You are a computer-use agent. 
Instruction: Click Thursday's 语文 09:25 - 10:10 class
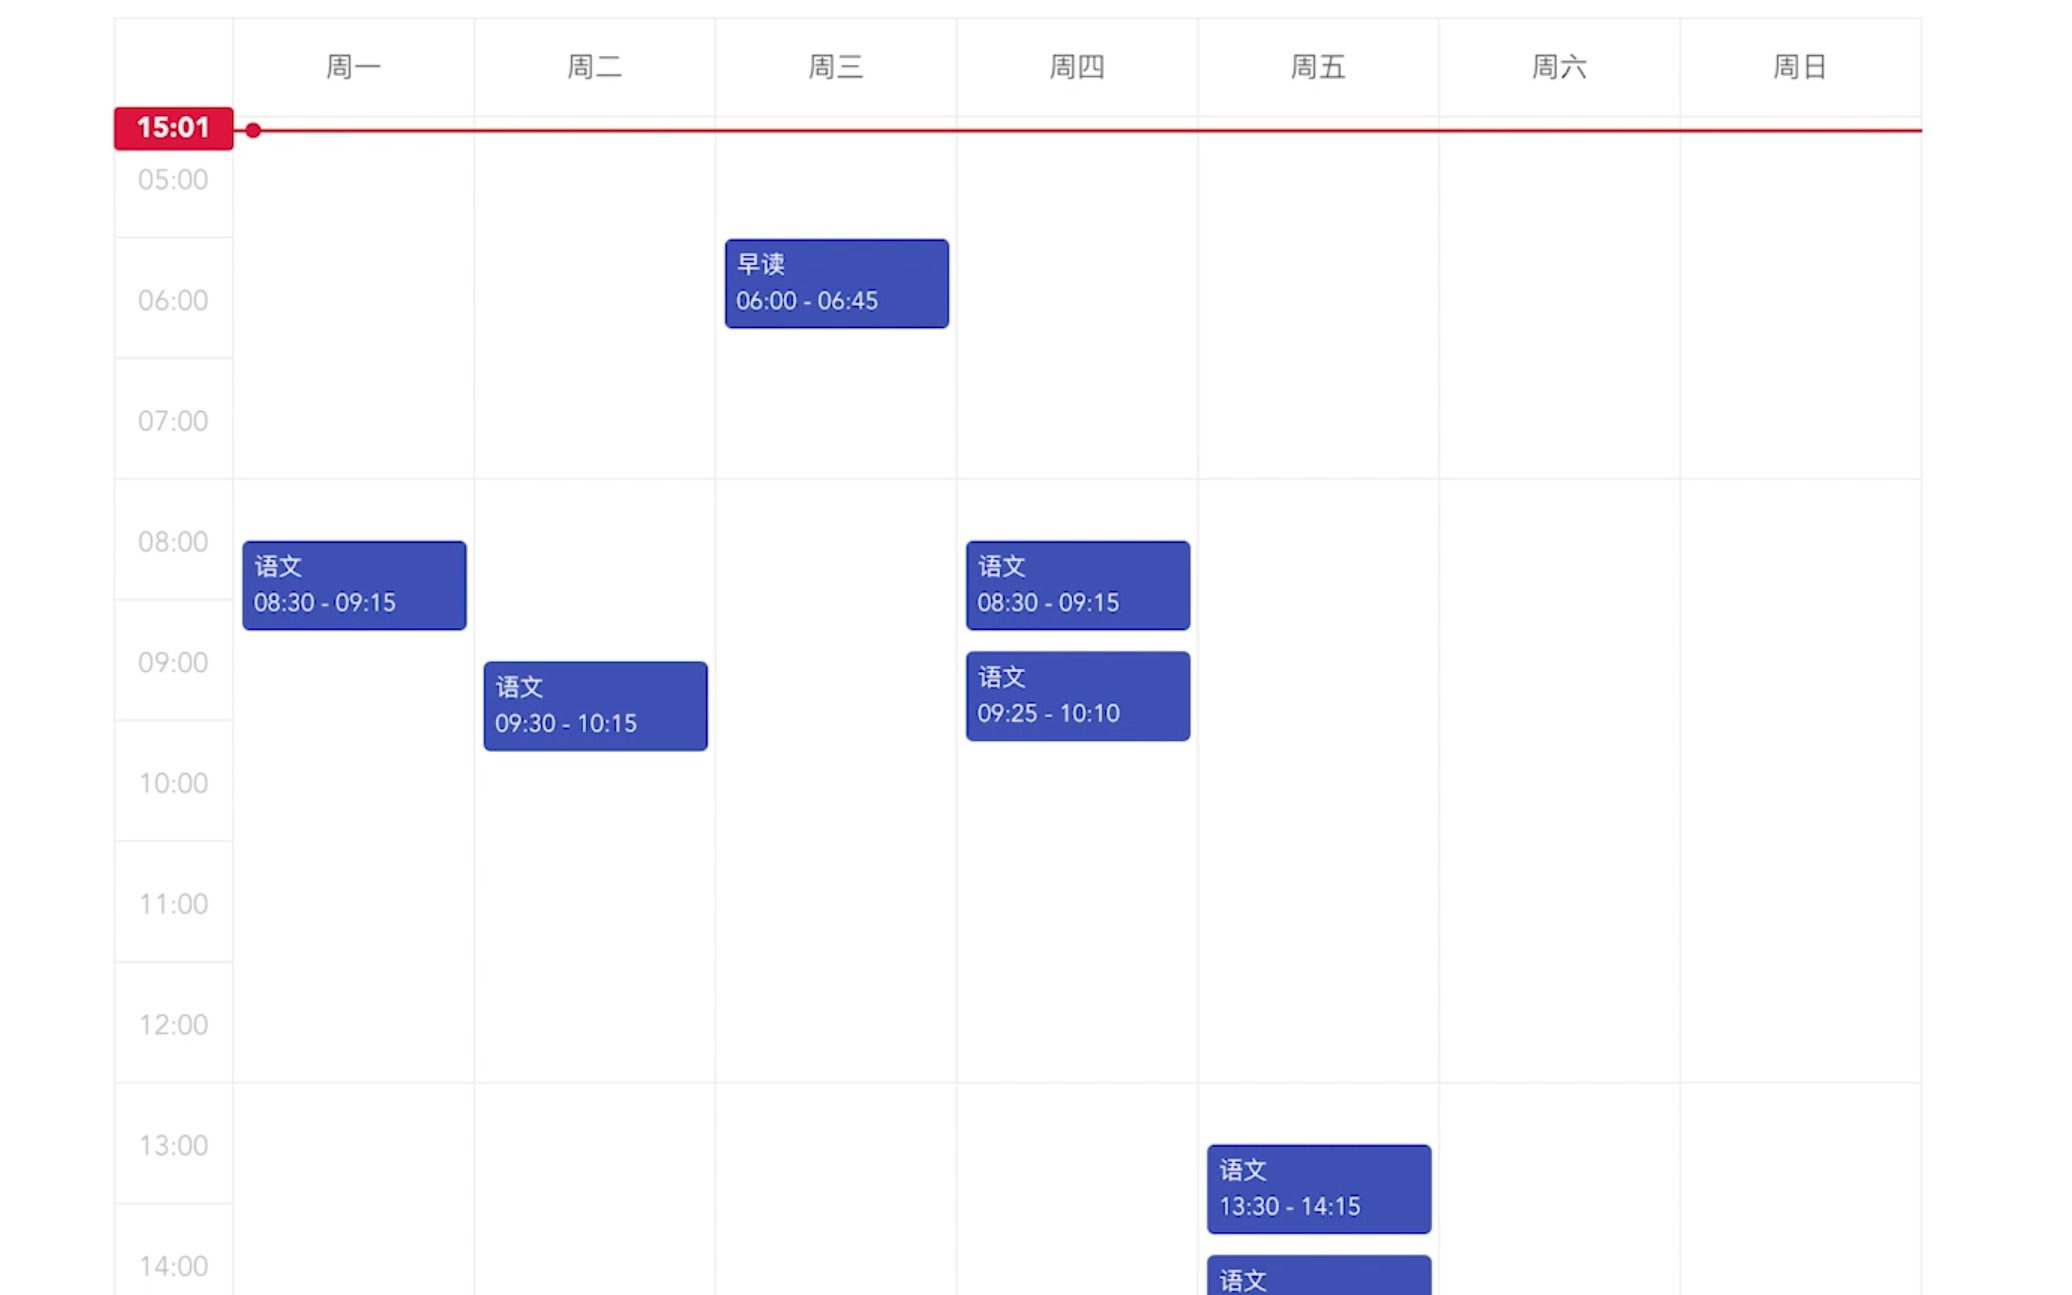(1077, 696)
